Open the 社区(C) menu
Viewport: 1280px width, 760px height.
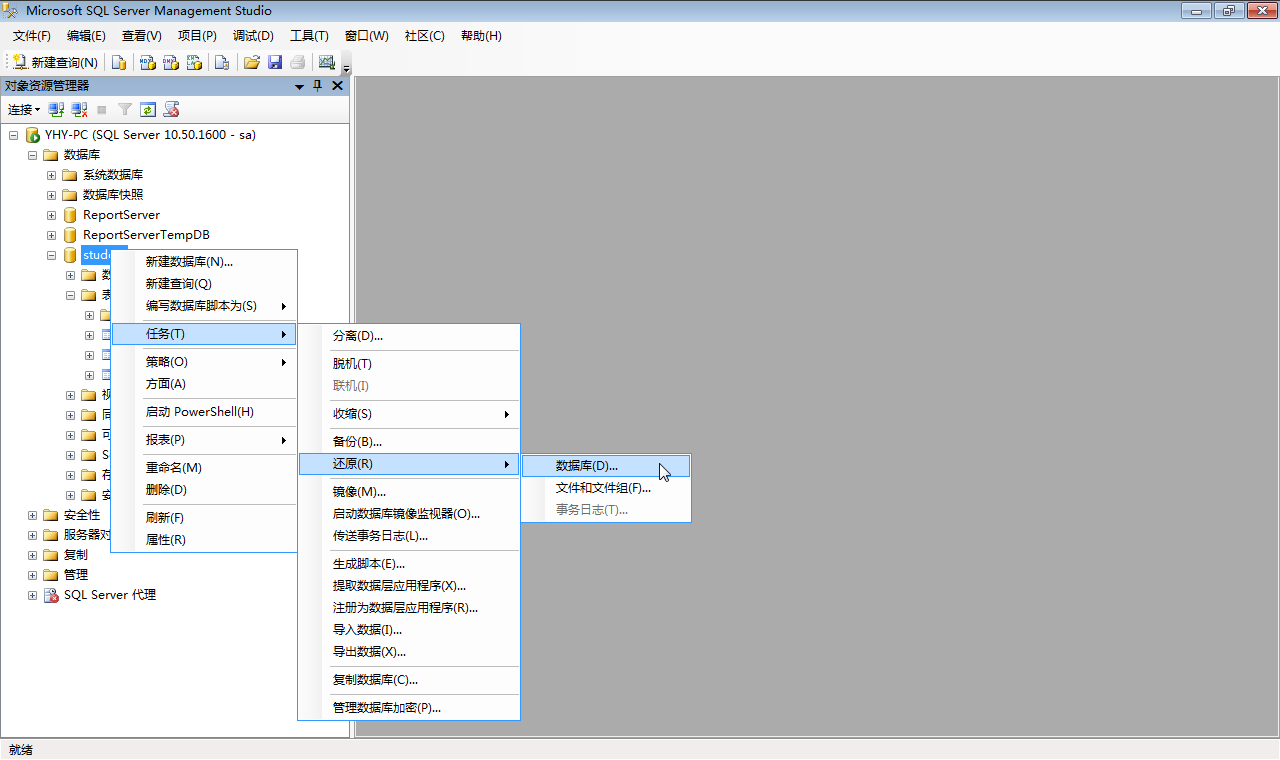point(424,36)
